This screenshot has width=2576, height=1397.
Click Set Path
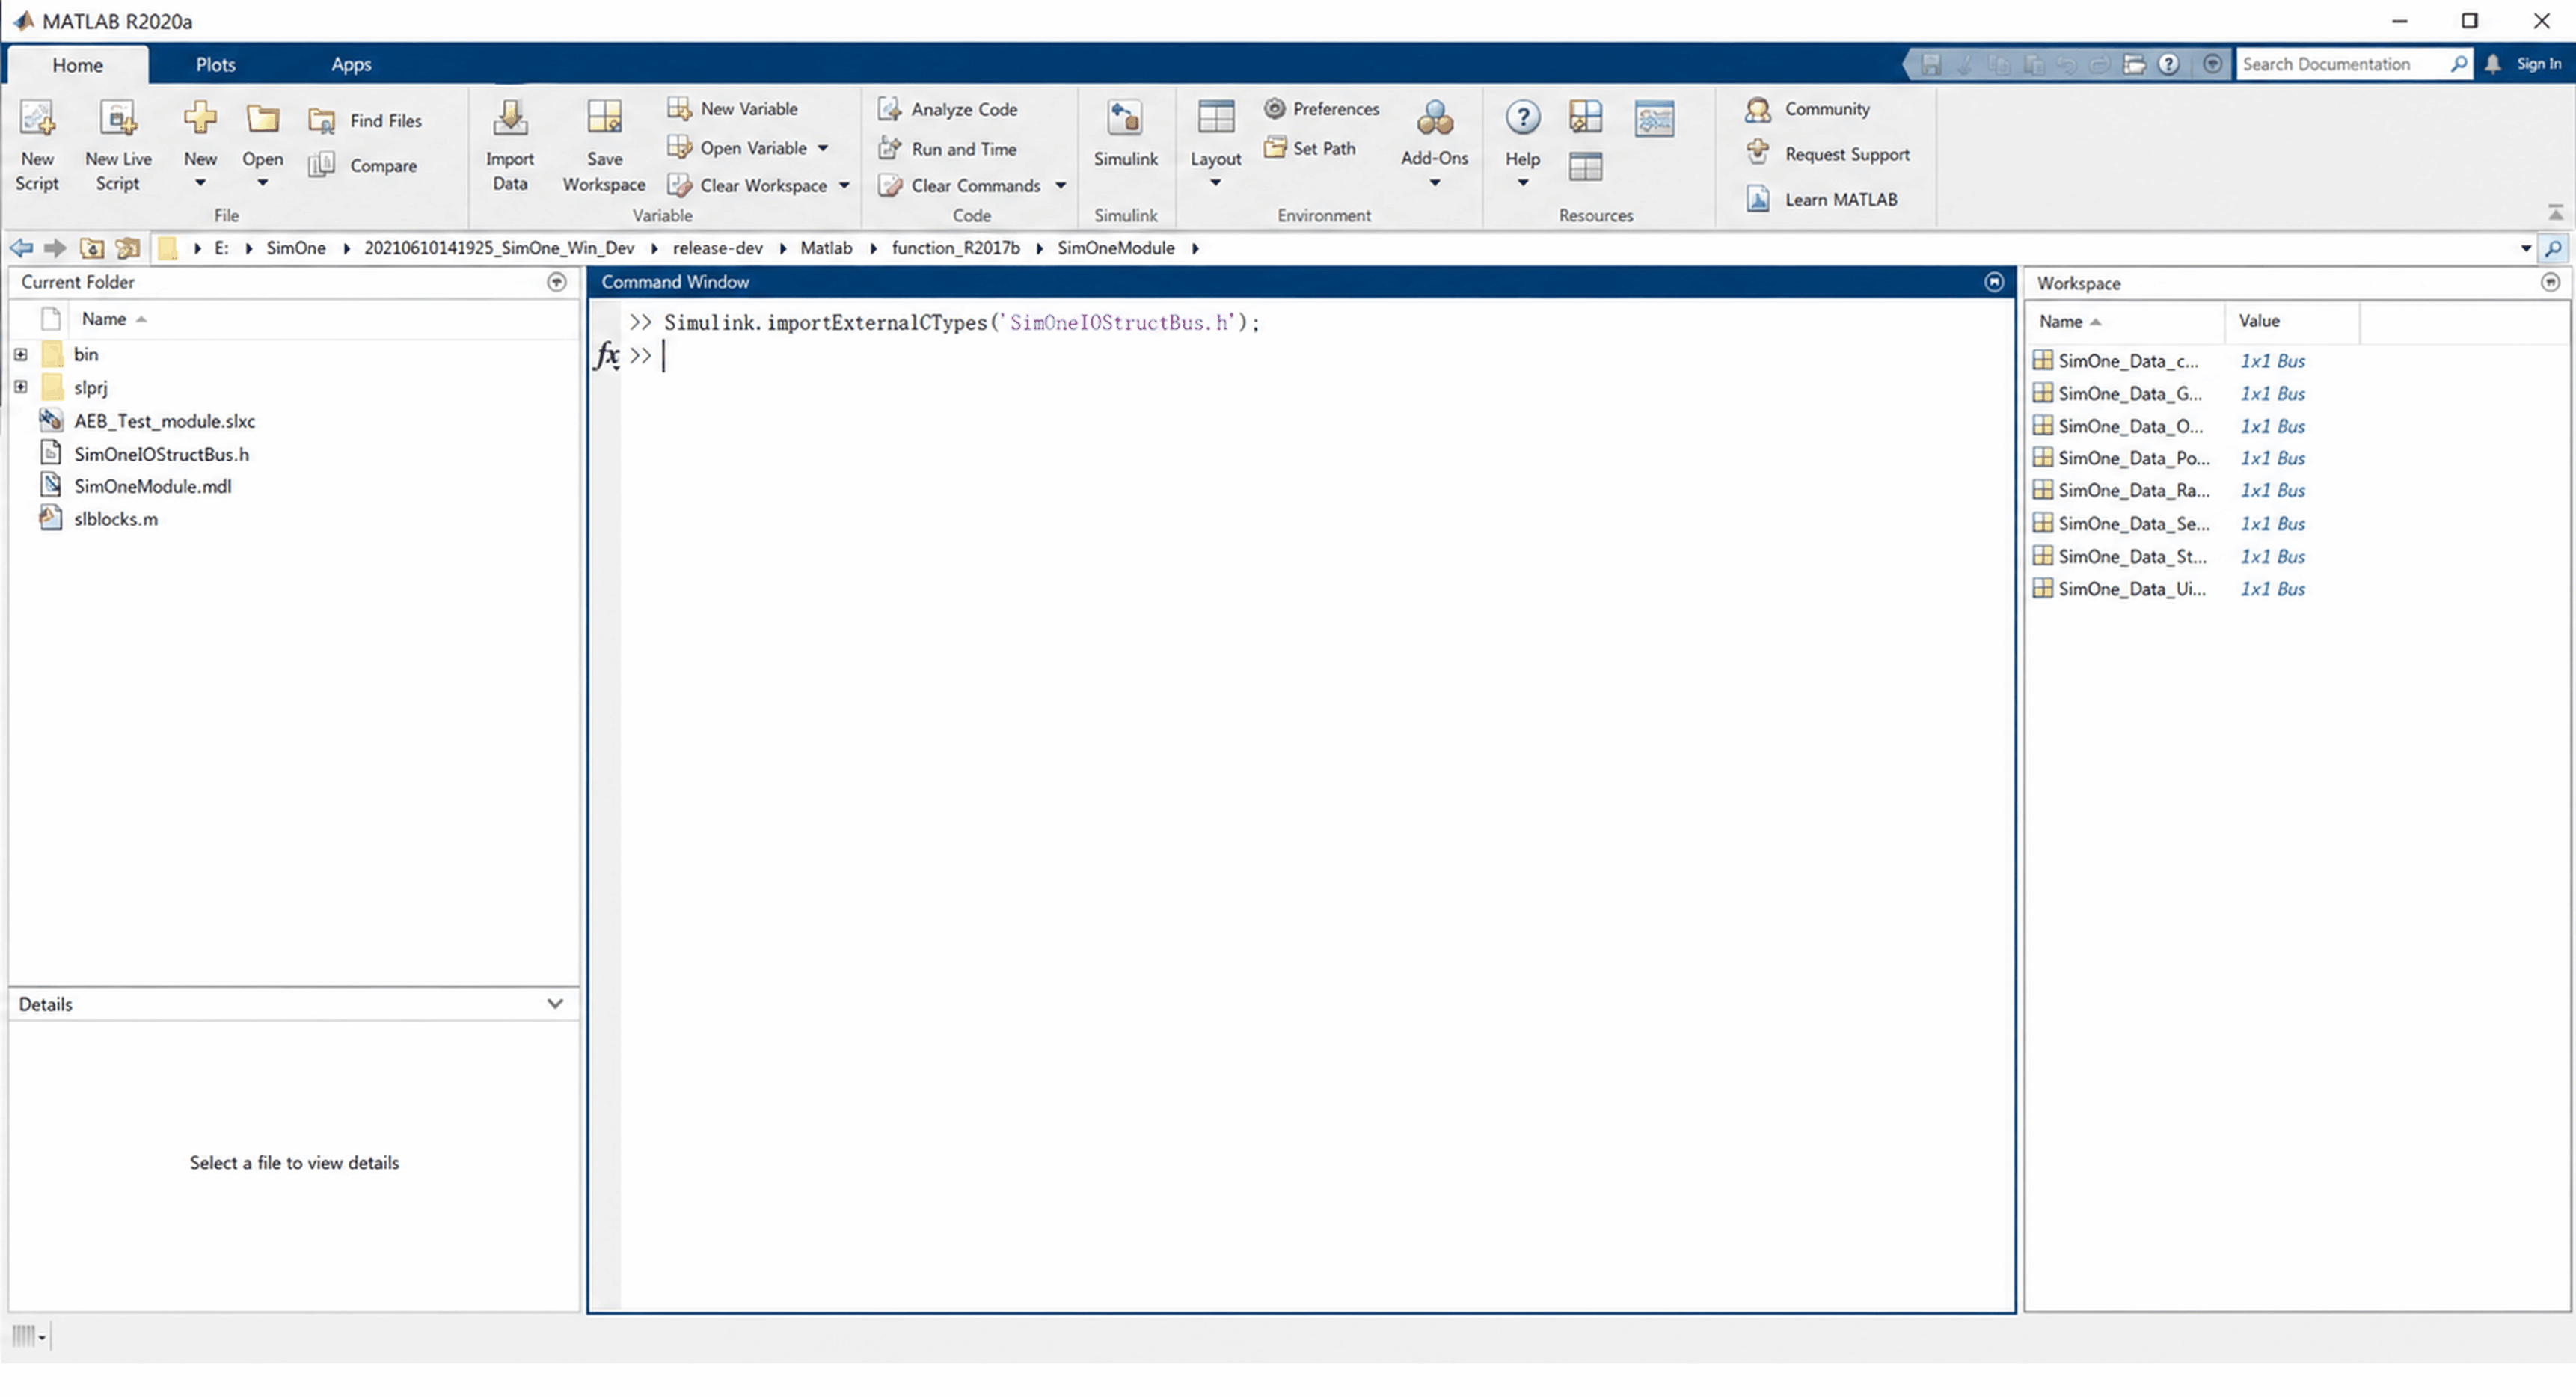(1310, 148)
